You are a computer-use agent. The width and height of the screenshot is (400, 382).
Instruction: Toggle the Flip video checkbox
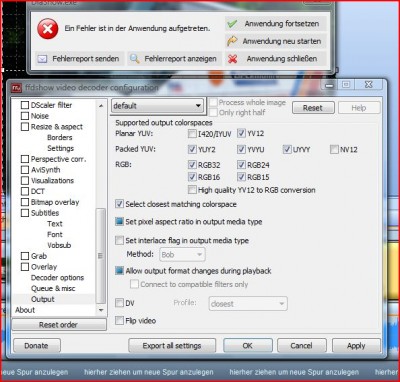pos(119,321)
